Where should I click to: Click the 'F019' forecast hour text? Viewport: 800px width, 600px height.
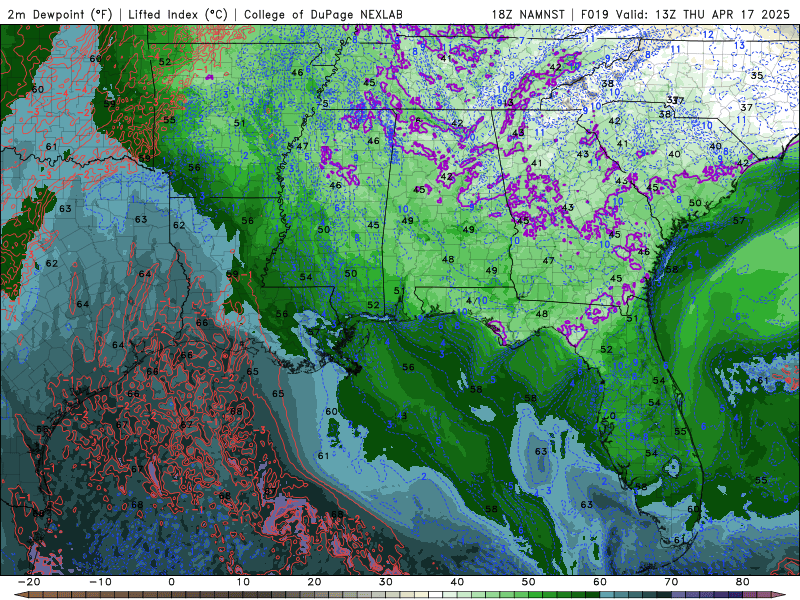point(595,15)
